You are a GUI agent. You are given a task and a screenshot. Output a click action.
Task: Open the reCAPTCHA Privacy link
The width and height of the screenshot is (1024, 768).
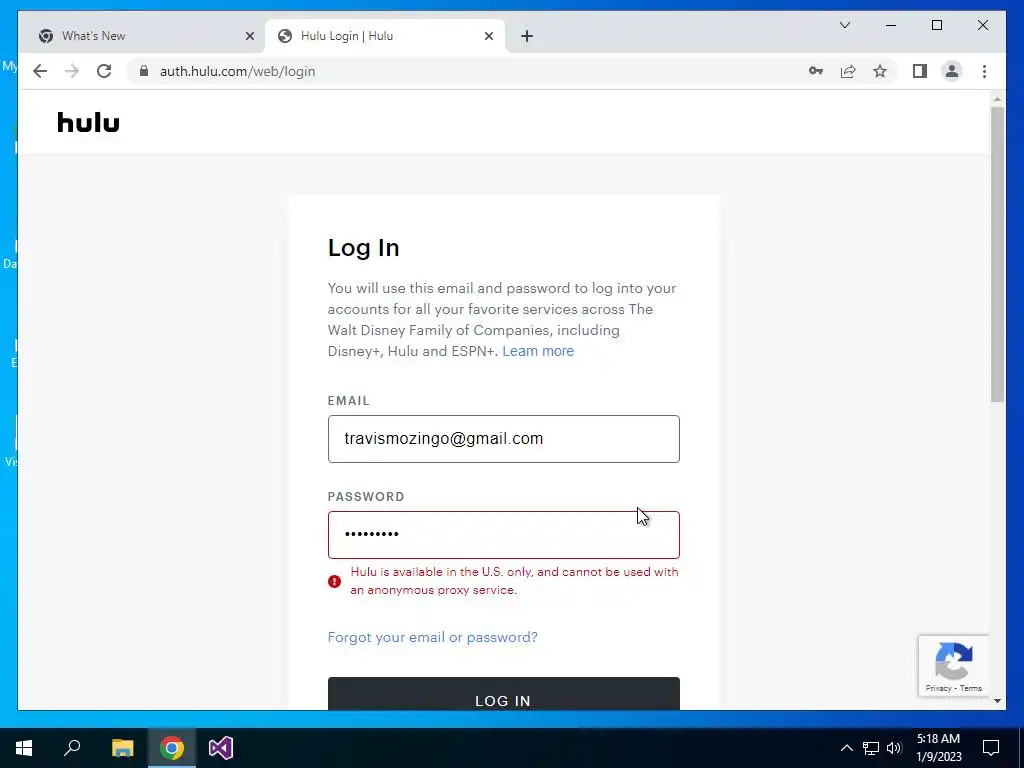(938, 688)
